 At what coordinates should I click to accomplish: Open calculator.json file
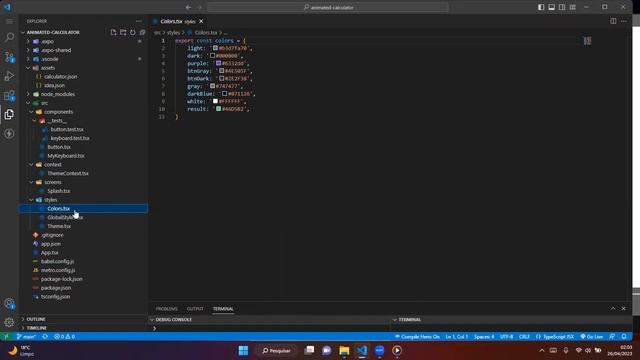(60, 77)
